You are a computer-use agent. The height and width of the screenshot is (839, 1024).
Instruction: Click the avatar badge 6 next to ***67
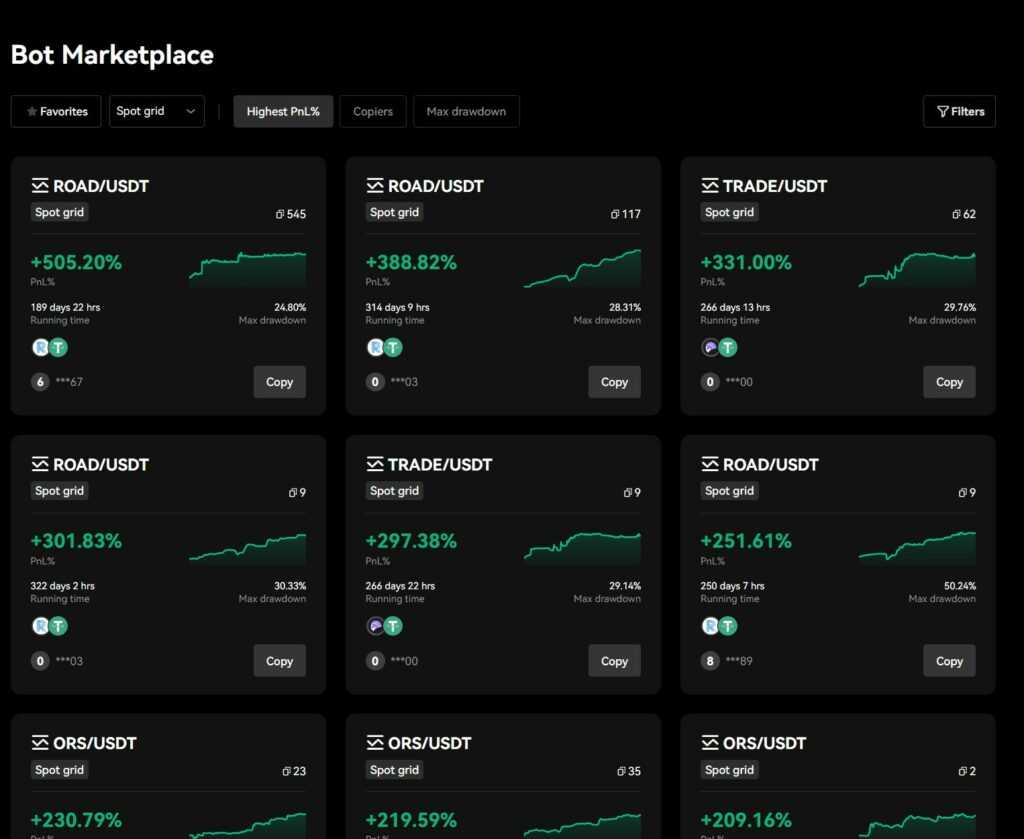[38, 382]
